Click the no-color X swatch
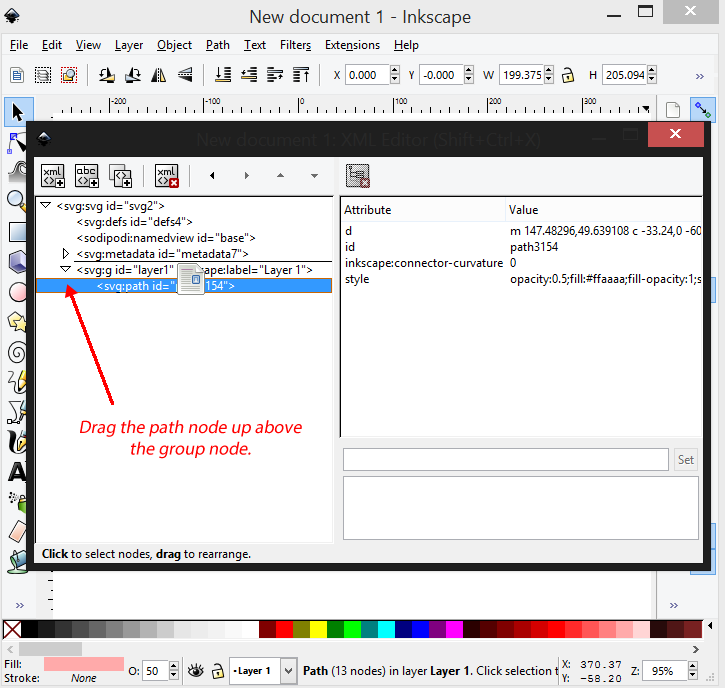Viewport: 725px width, 688px height. coord(12,629)
